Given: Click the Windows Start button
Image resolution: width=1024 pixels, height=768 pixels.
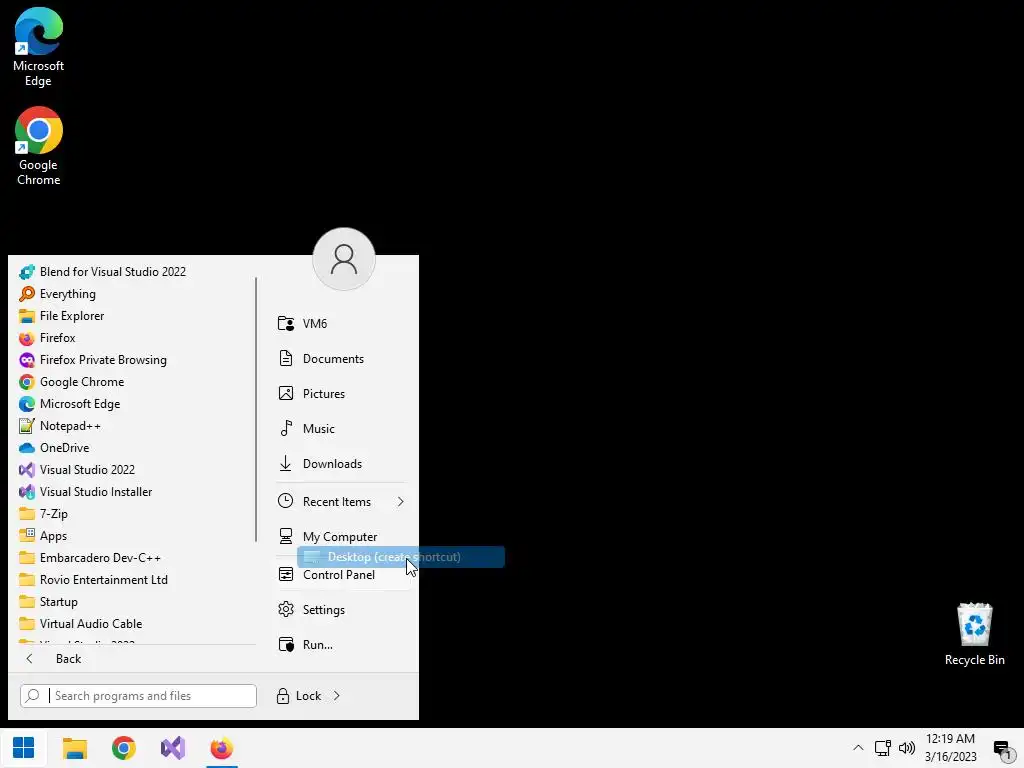Looking at the screenshot, I should pyautogui.click(x=24, y=748).
